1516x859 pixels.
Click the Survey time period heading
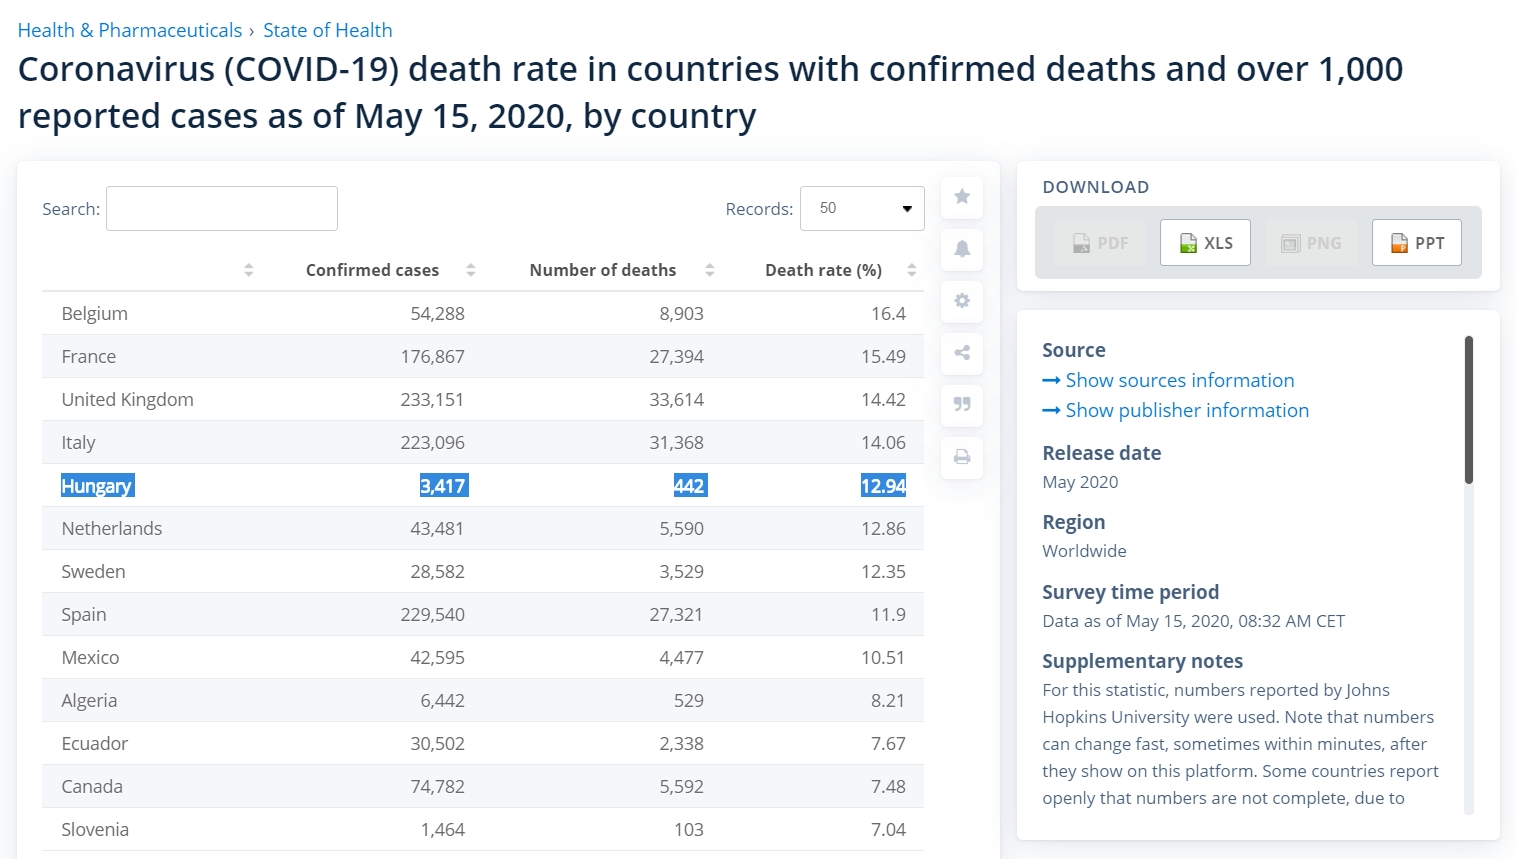pyautogui.click(x=1130, y=592)
